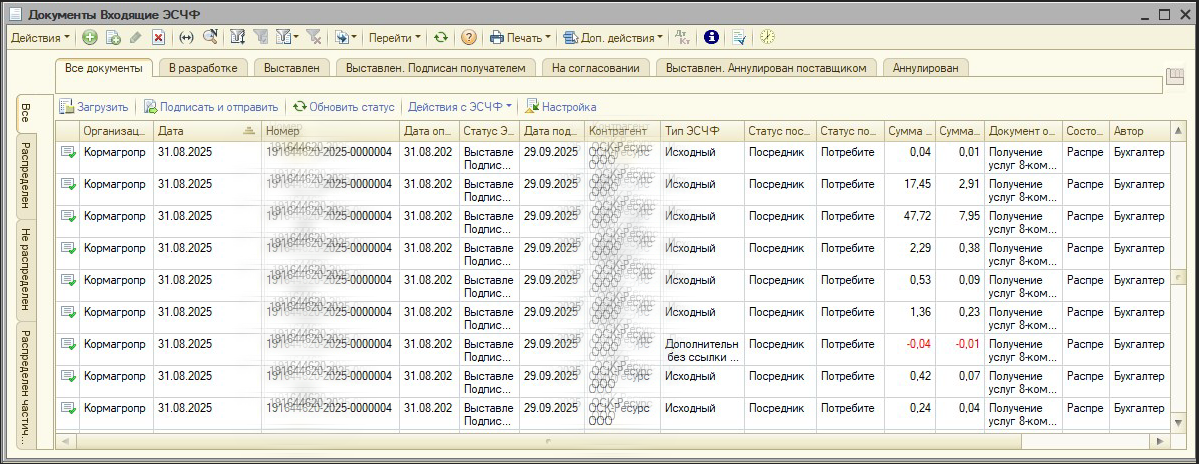Click the magnifier search icon in toolbar
The height and width of the screenshot is (464, 1199).
pos(210,38)
